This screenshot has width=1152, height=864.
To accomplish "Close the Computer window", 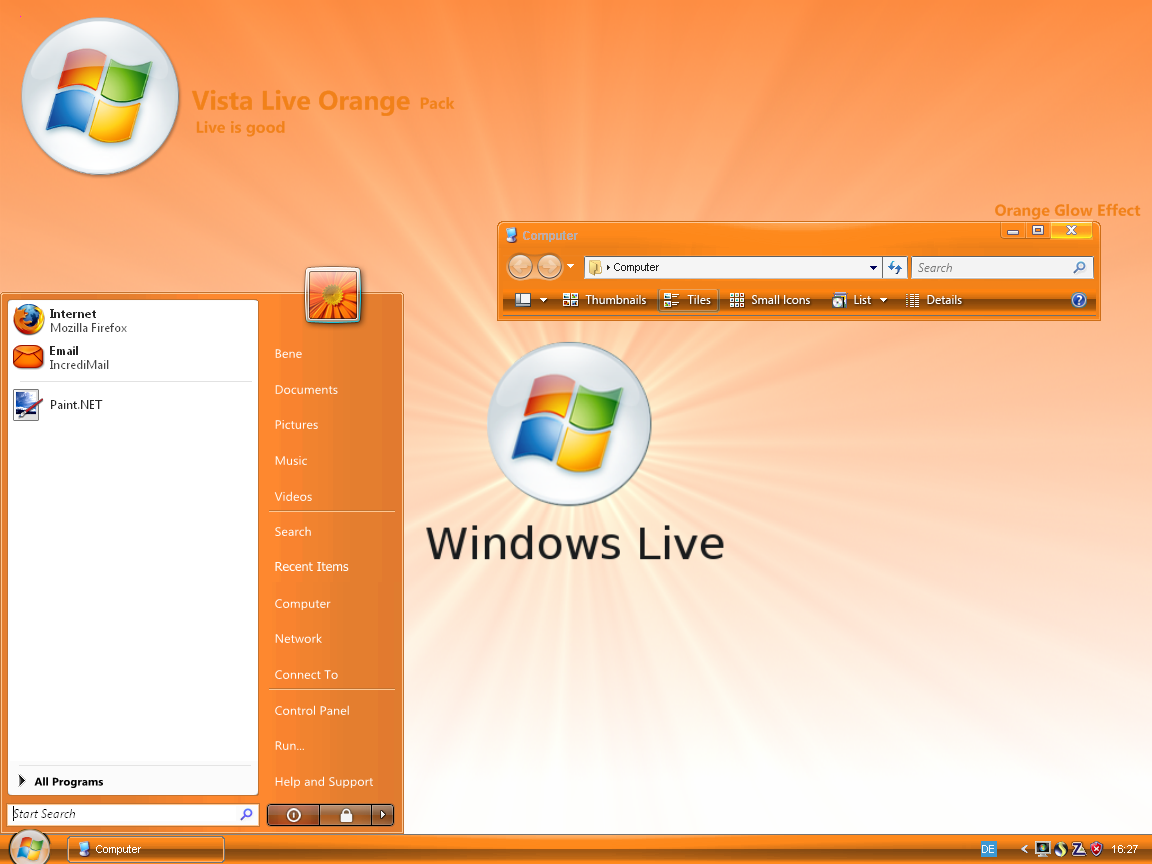I will coord(1071,231).
